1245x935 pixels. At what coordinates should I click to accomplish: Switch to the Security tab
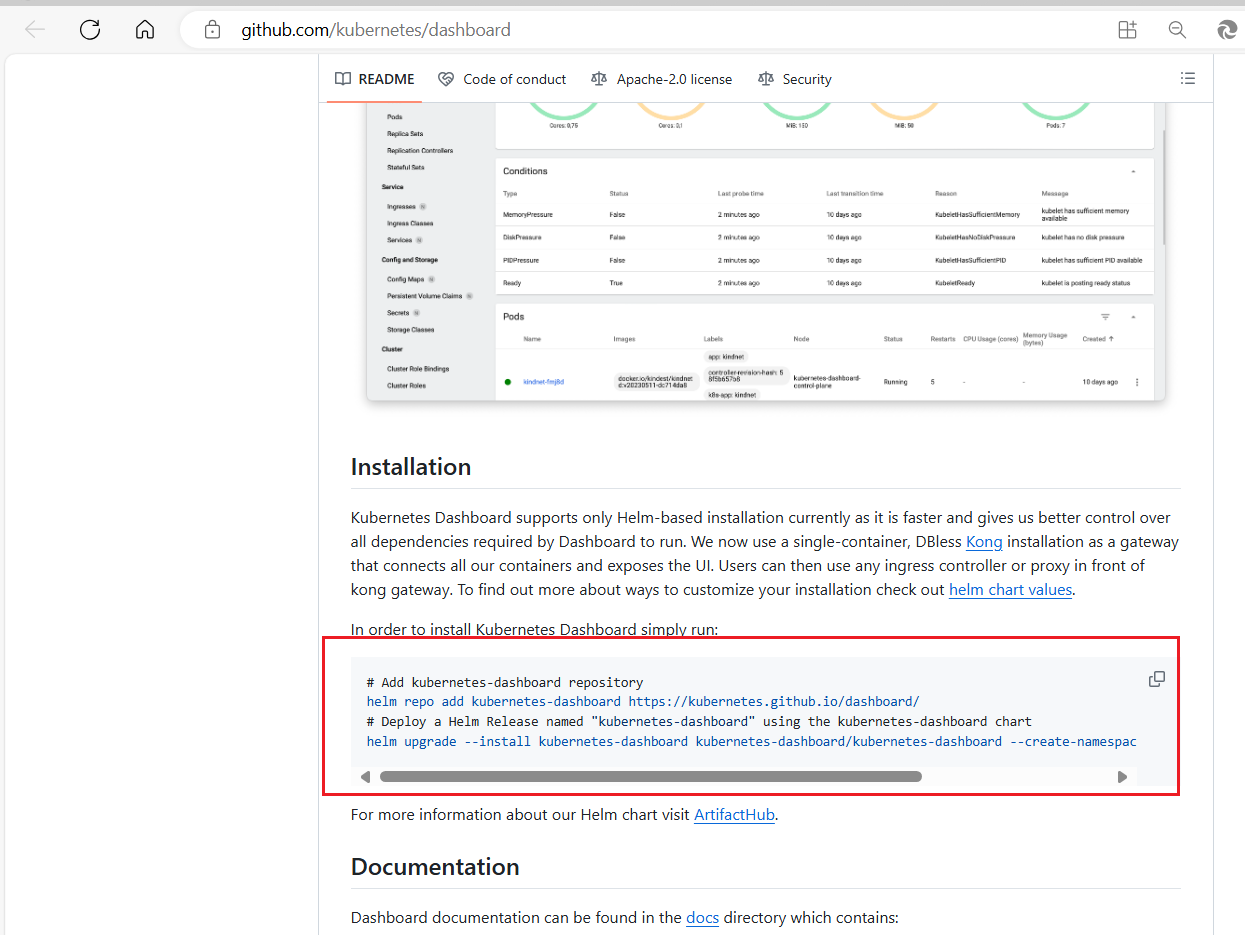click(x=795, y=79)
